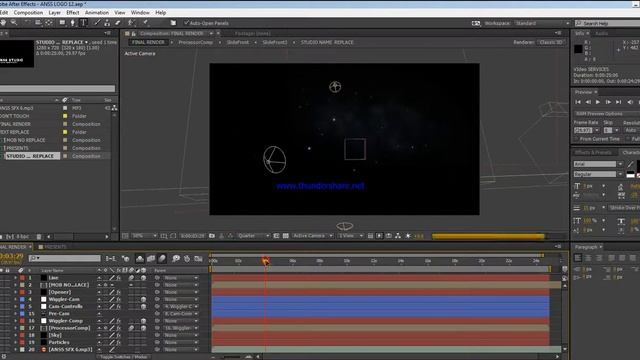
Task: Open the Active Camera view dropdown
Action: tap(312, 236)
